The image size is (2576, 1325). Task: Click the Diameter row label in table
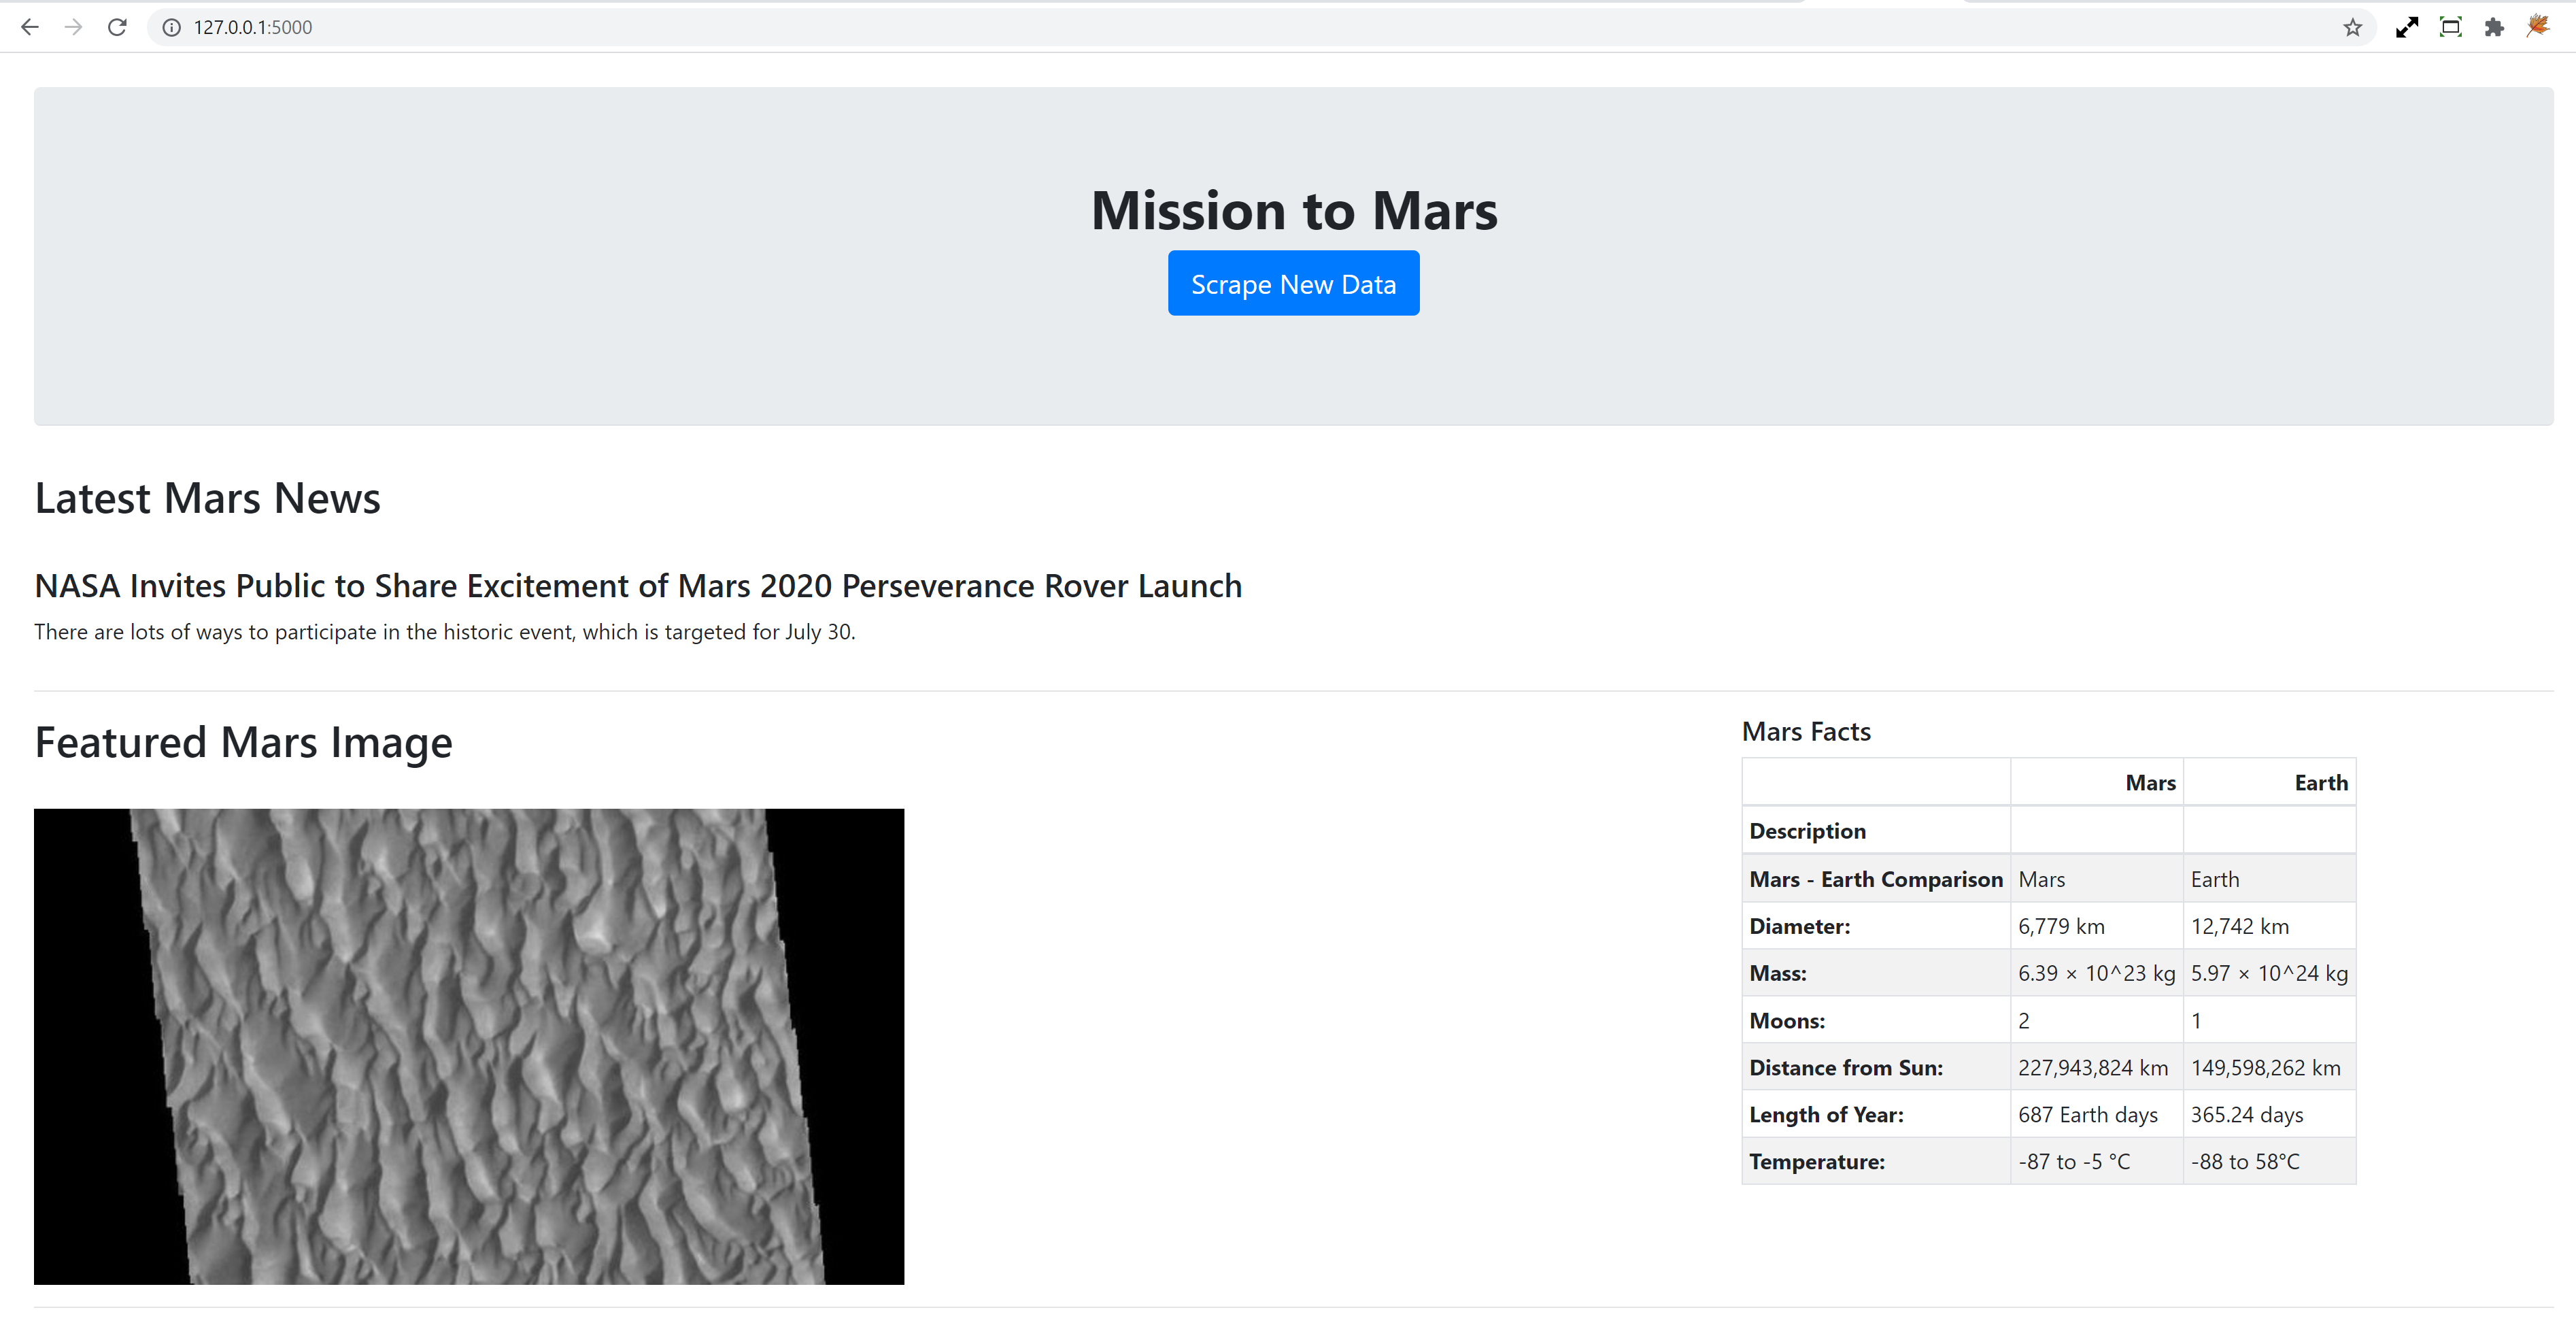pyautogui.click(x=1799, y=927)
